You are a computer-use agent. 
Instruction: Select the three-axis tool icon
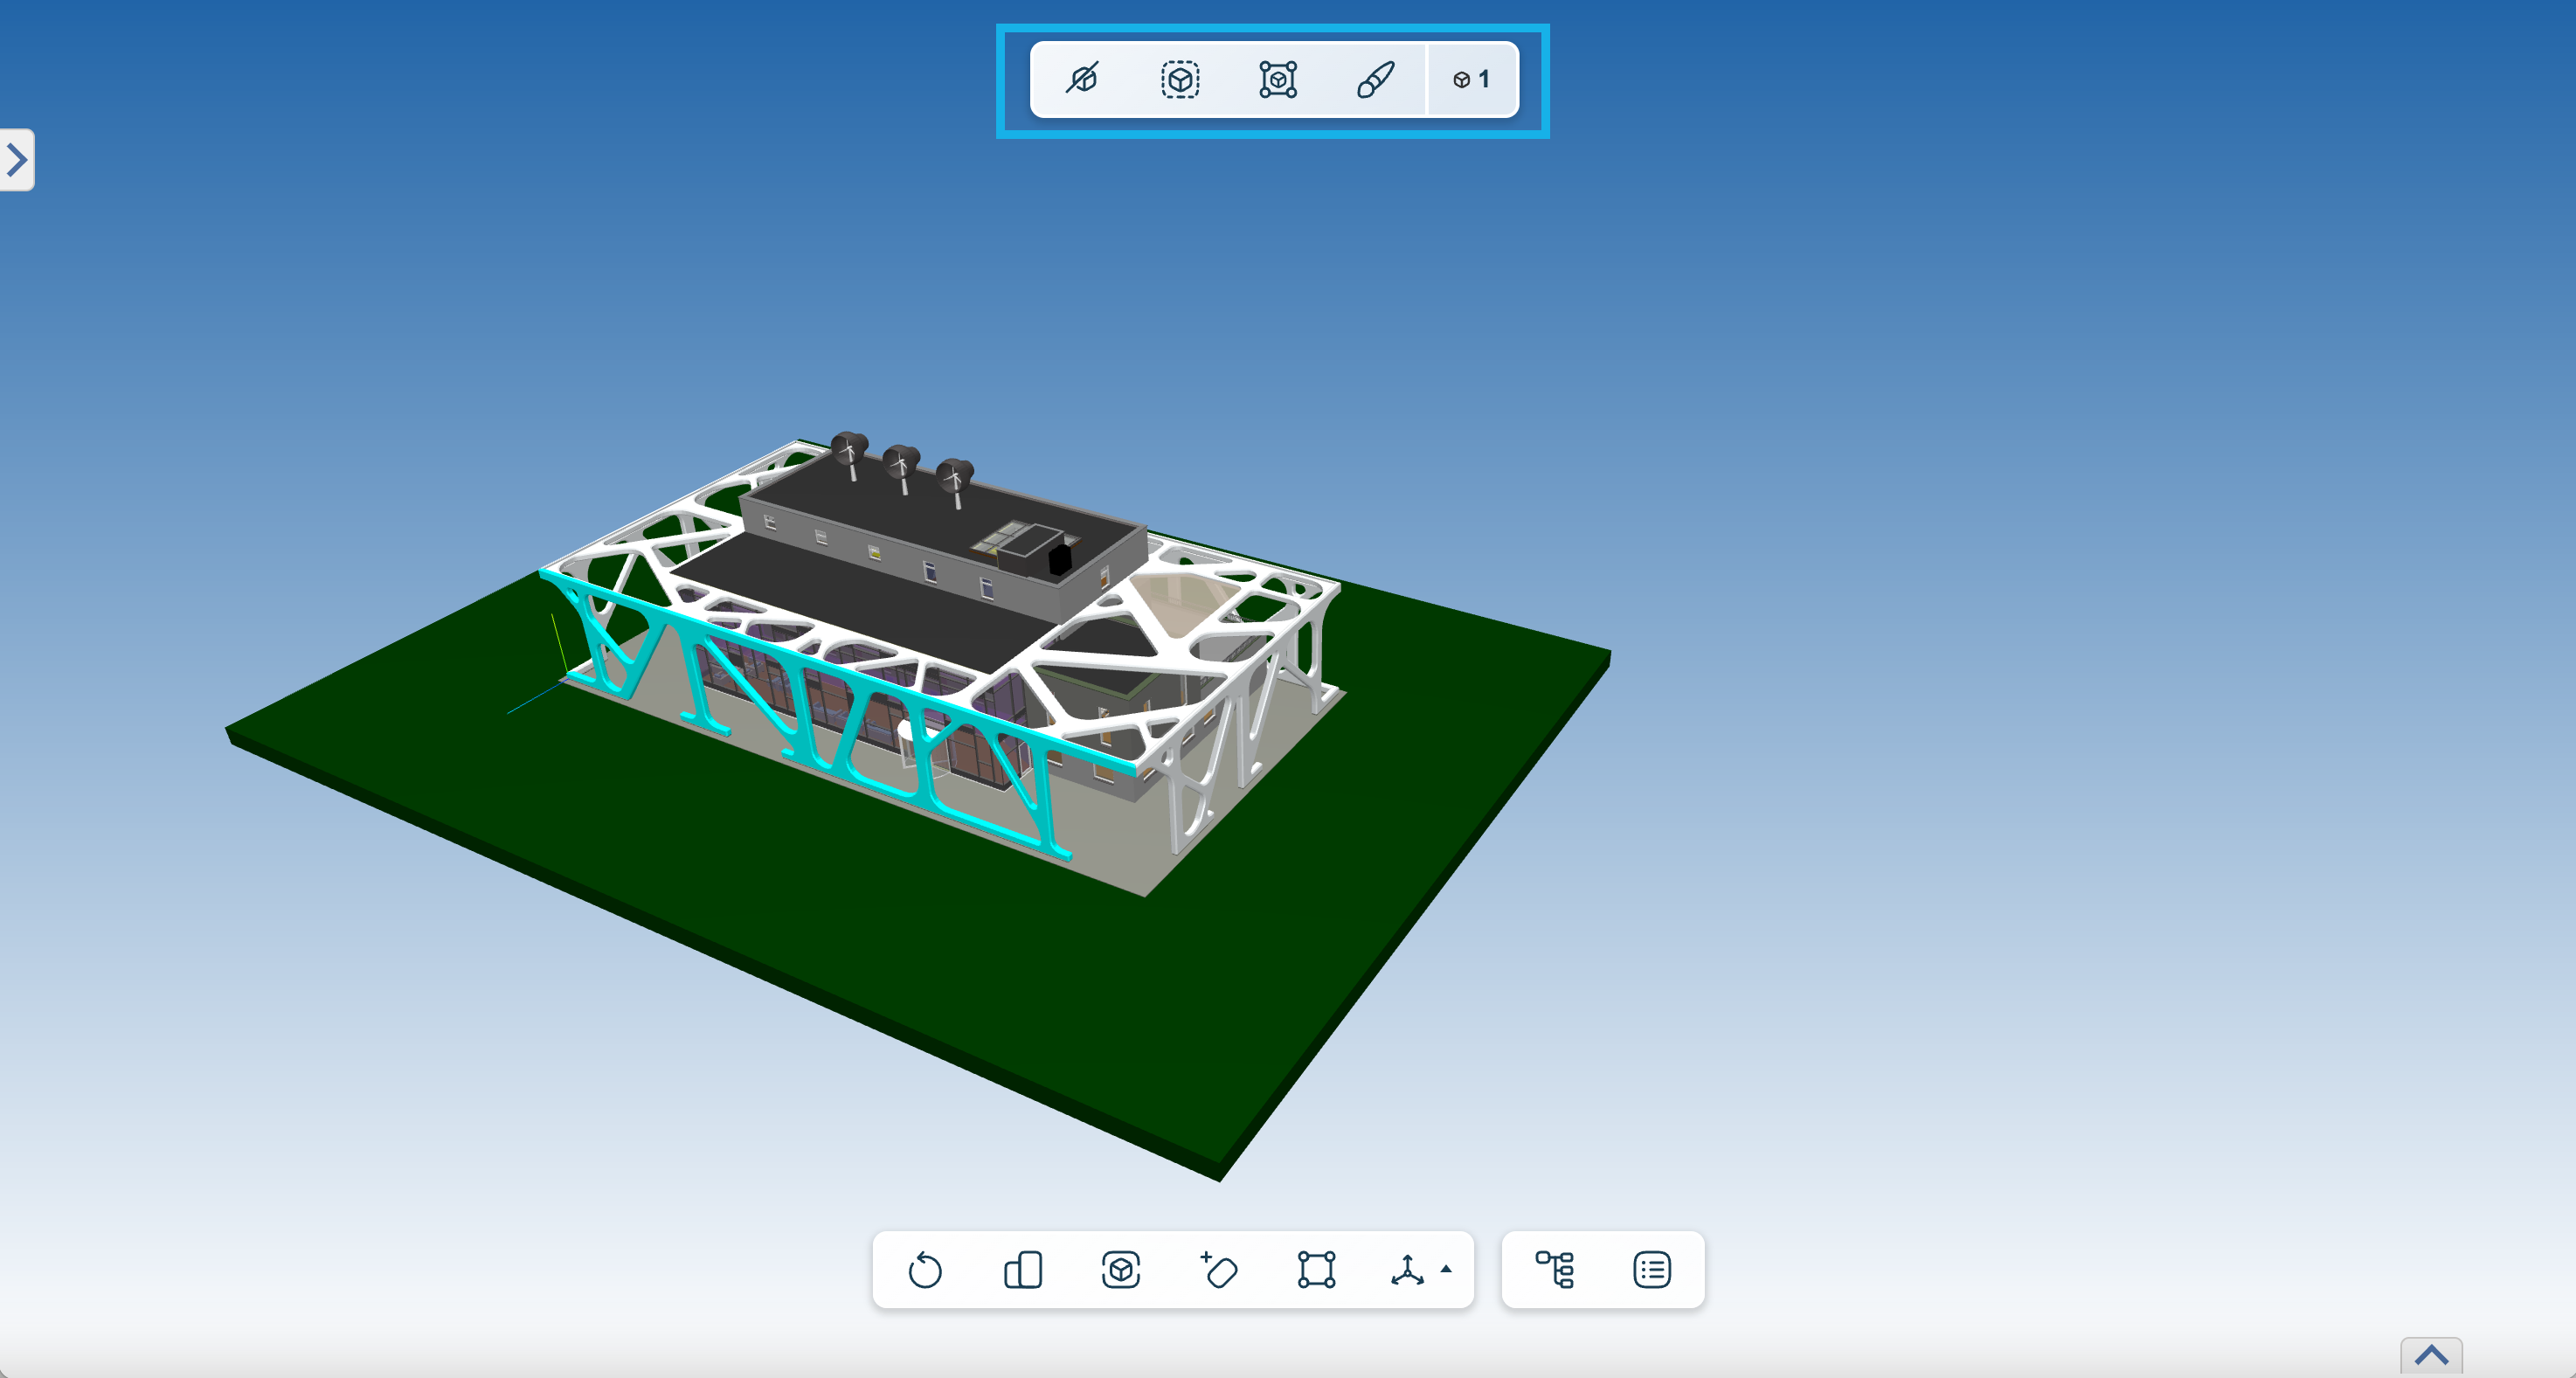pos(1407,1270)
